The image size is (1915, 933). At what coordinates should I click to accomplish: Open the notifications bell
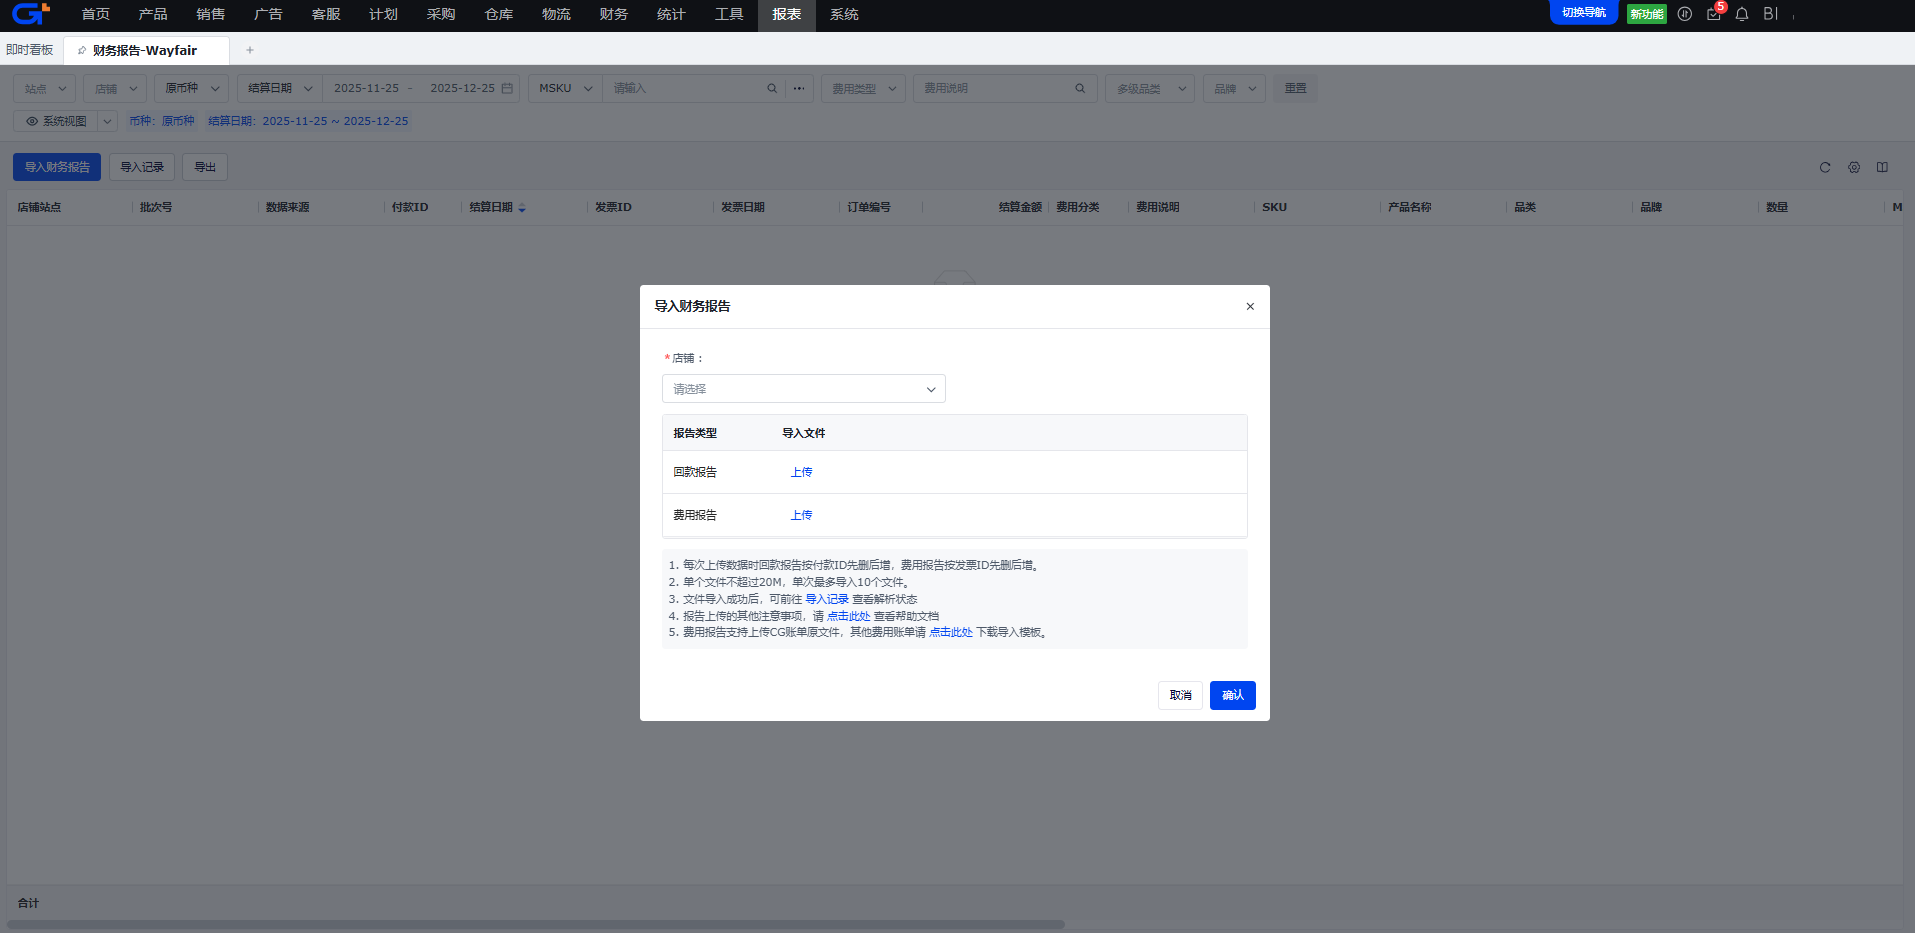(x=1742, y=14)
